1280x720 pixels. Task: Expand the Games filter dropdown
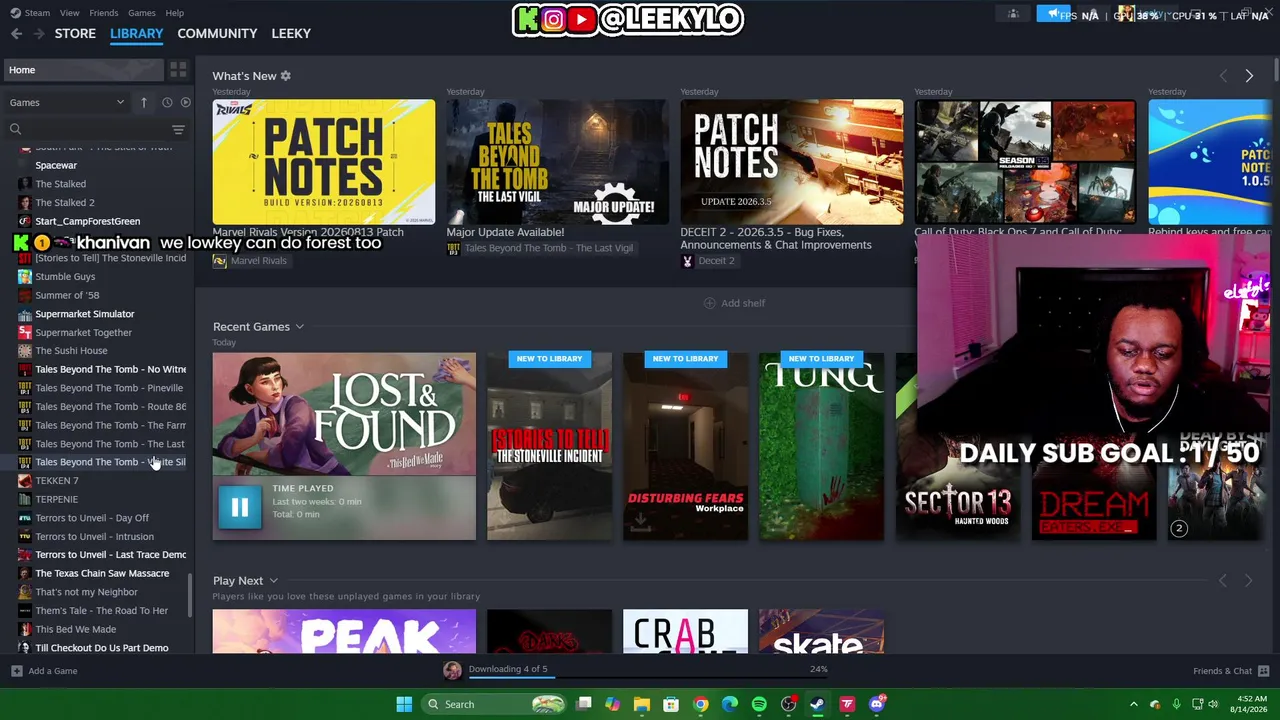click(66, 102)
